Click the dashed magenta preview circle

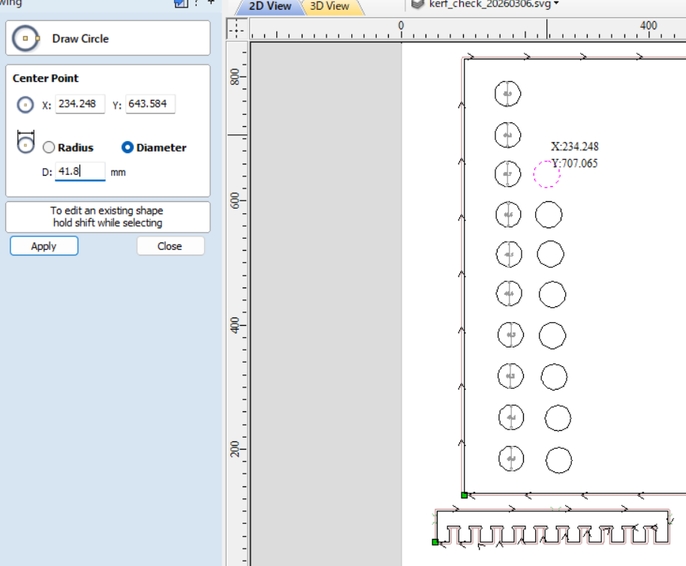pyautogui.click(x=546, y=174)
